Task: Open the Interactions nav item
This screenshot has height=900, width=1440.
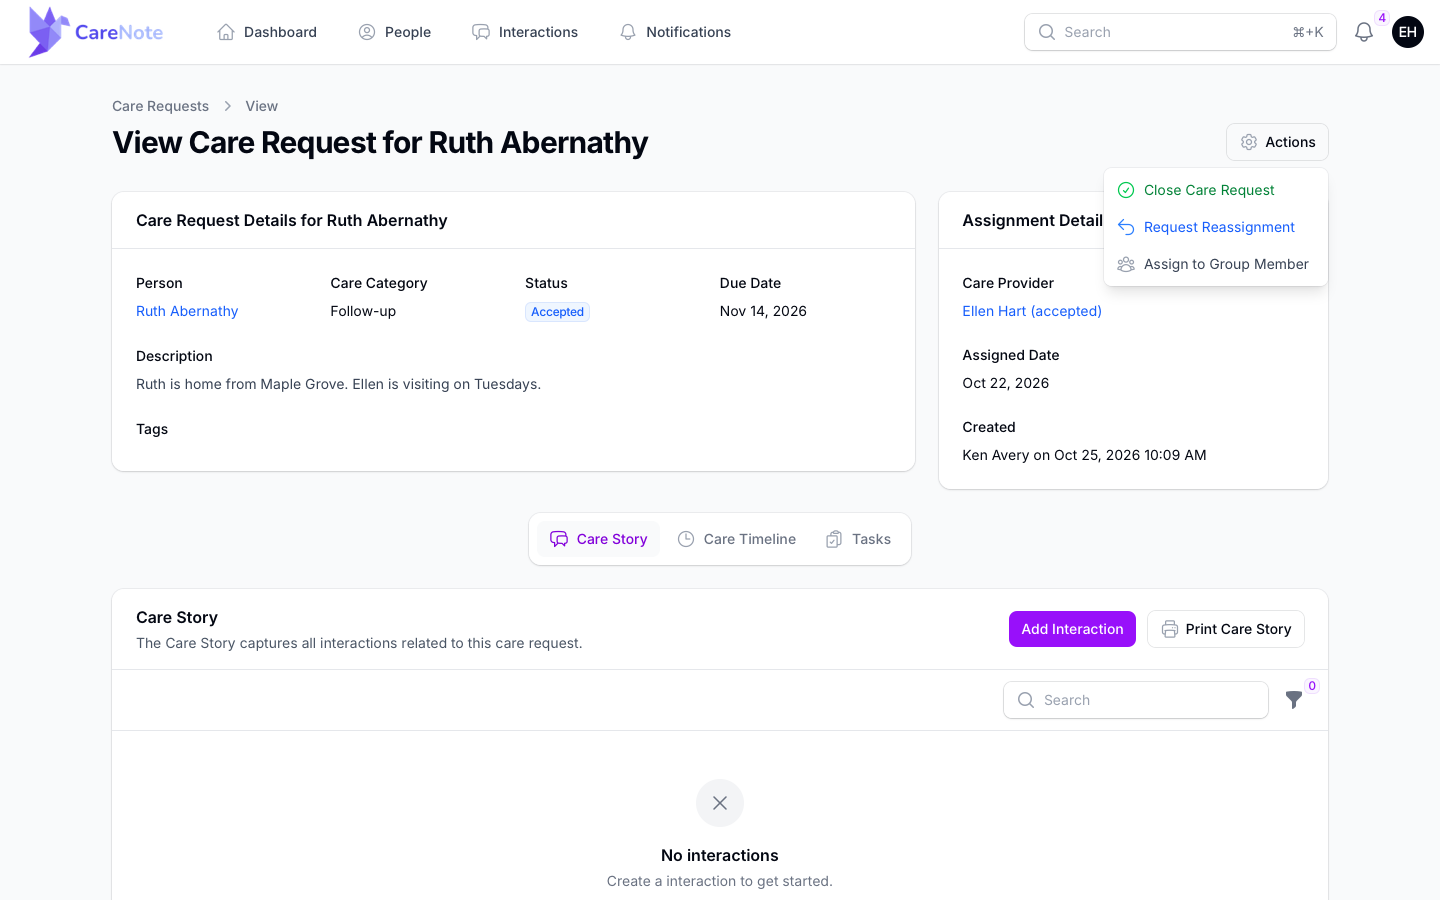Action: [x=525, y=32]
